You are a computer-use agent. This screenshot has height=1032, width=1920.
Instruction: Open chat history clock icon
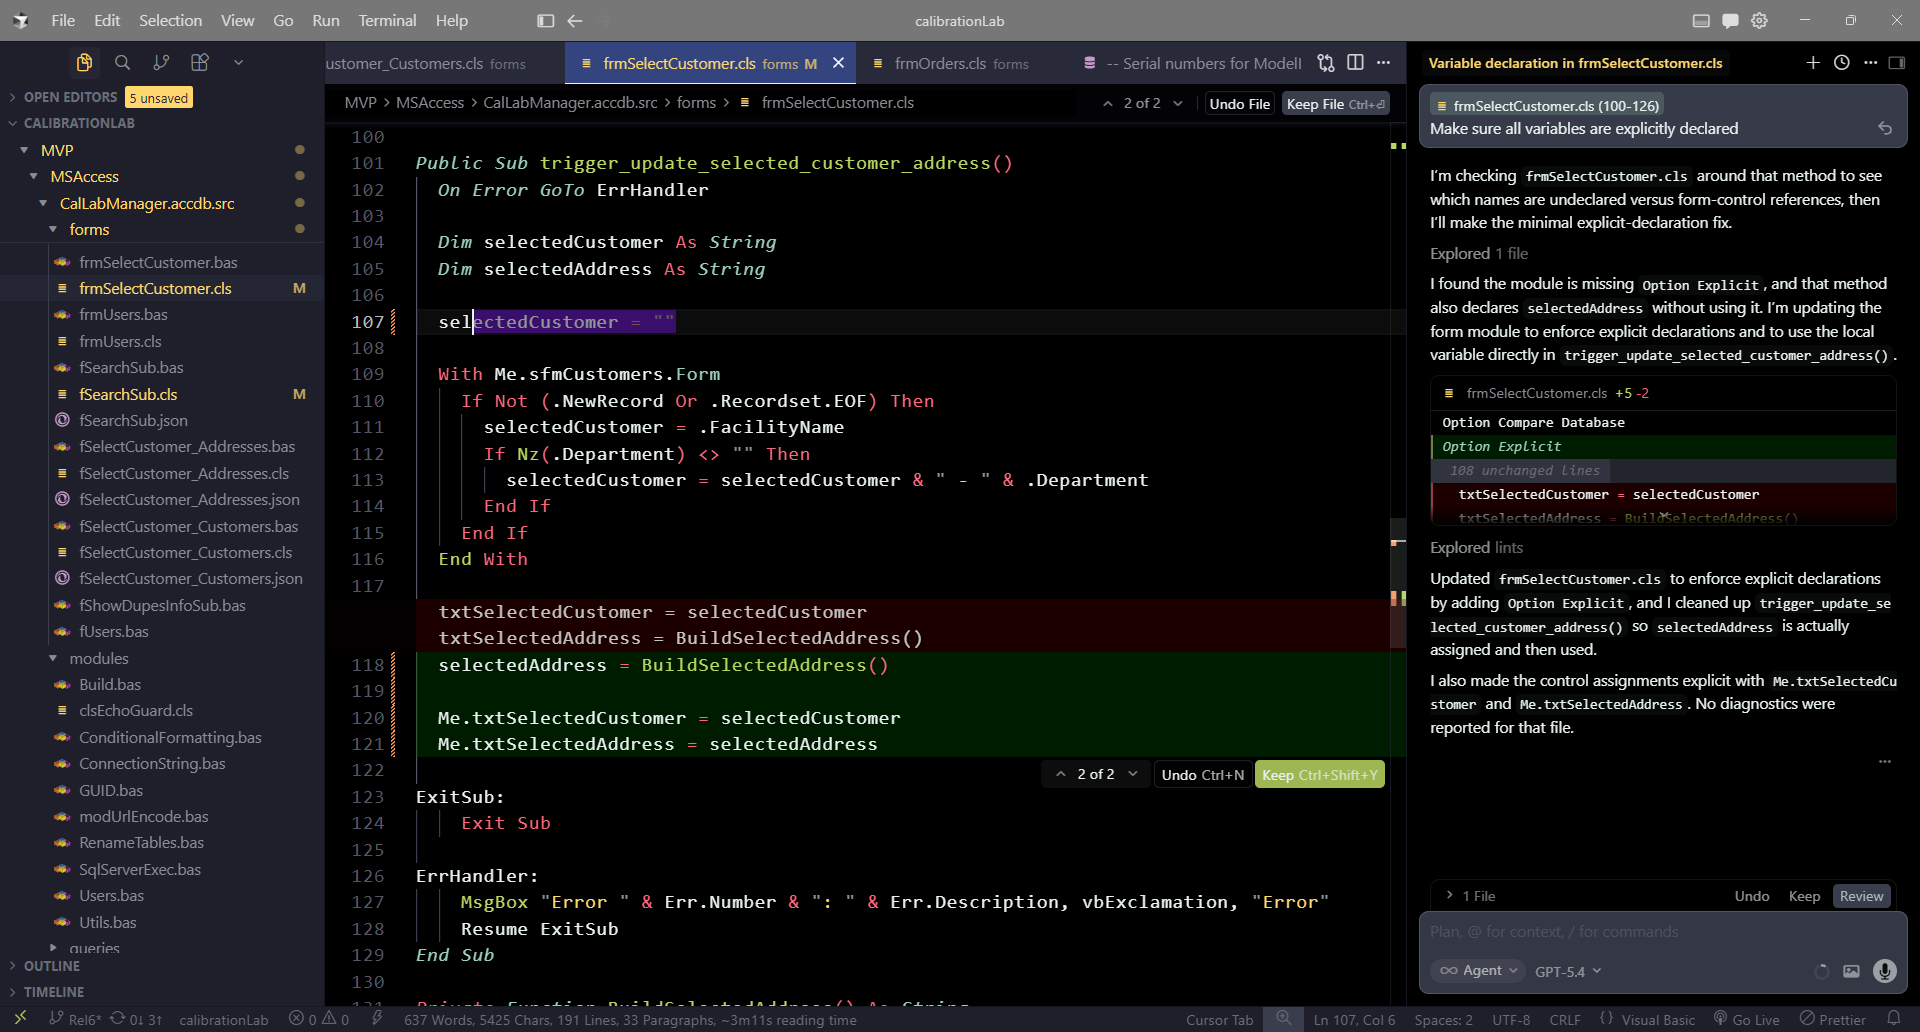click(x=1841, y=63)
